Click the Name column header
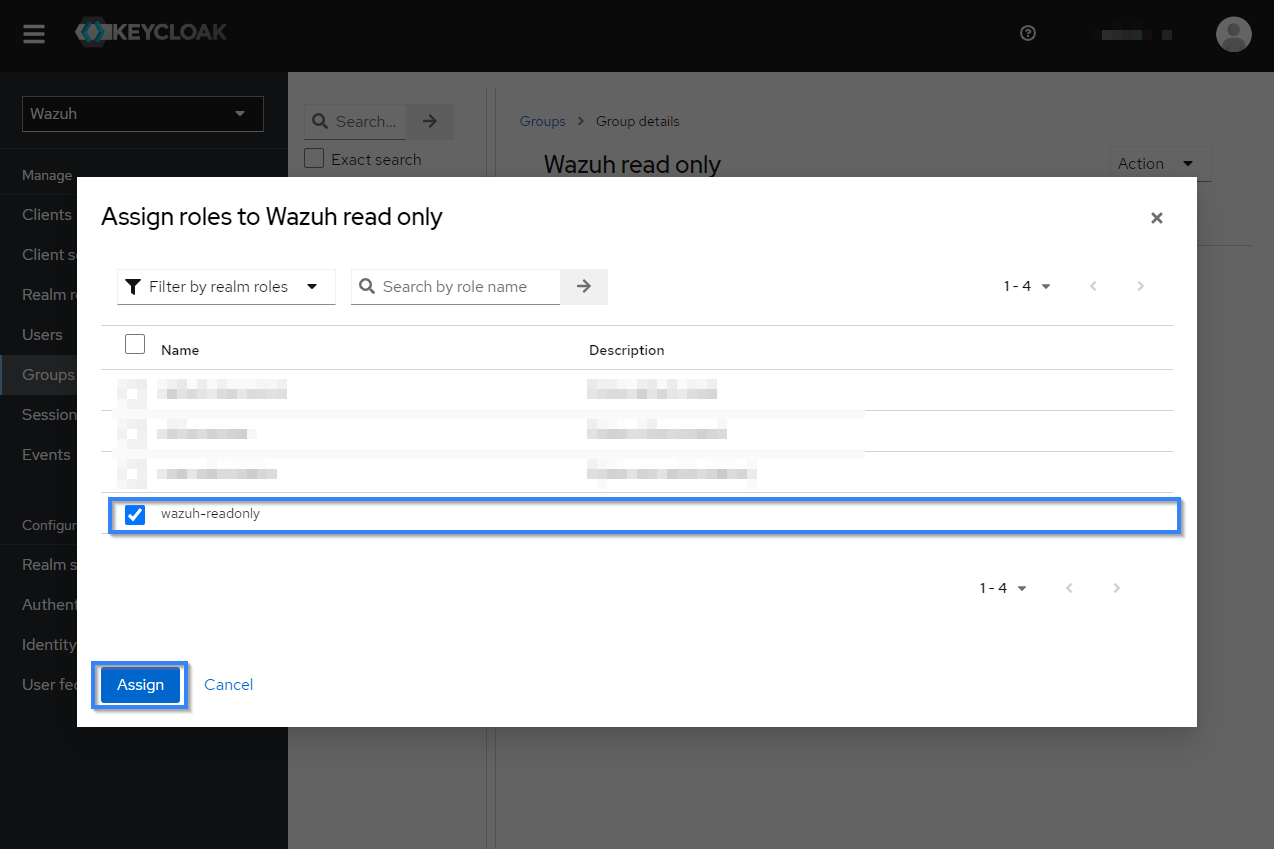1274x849 pixels. click(180, 350)
